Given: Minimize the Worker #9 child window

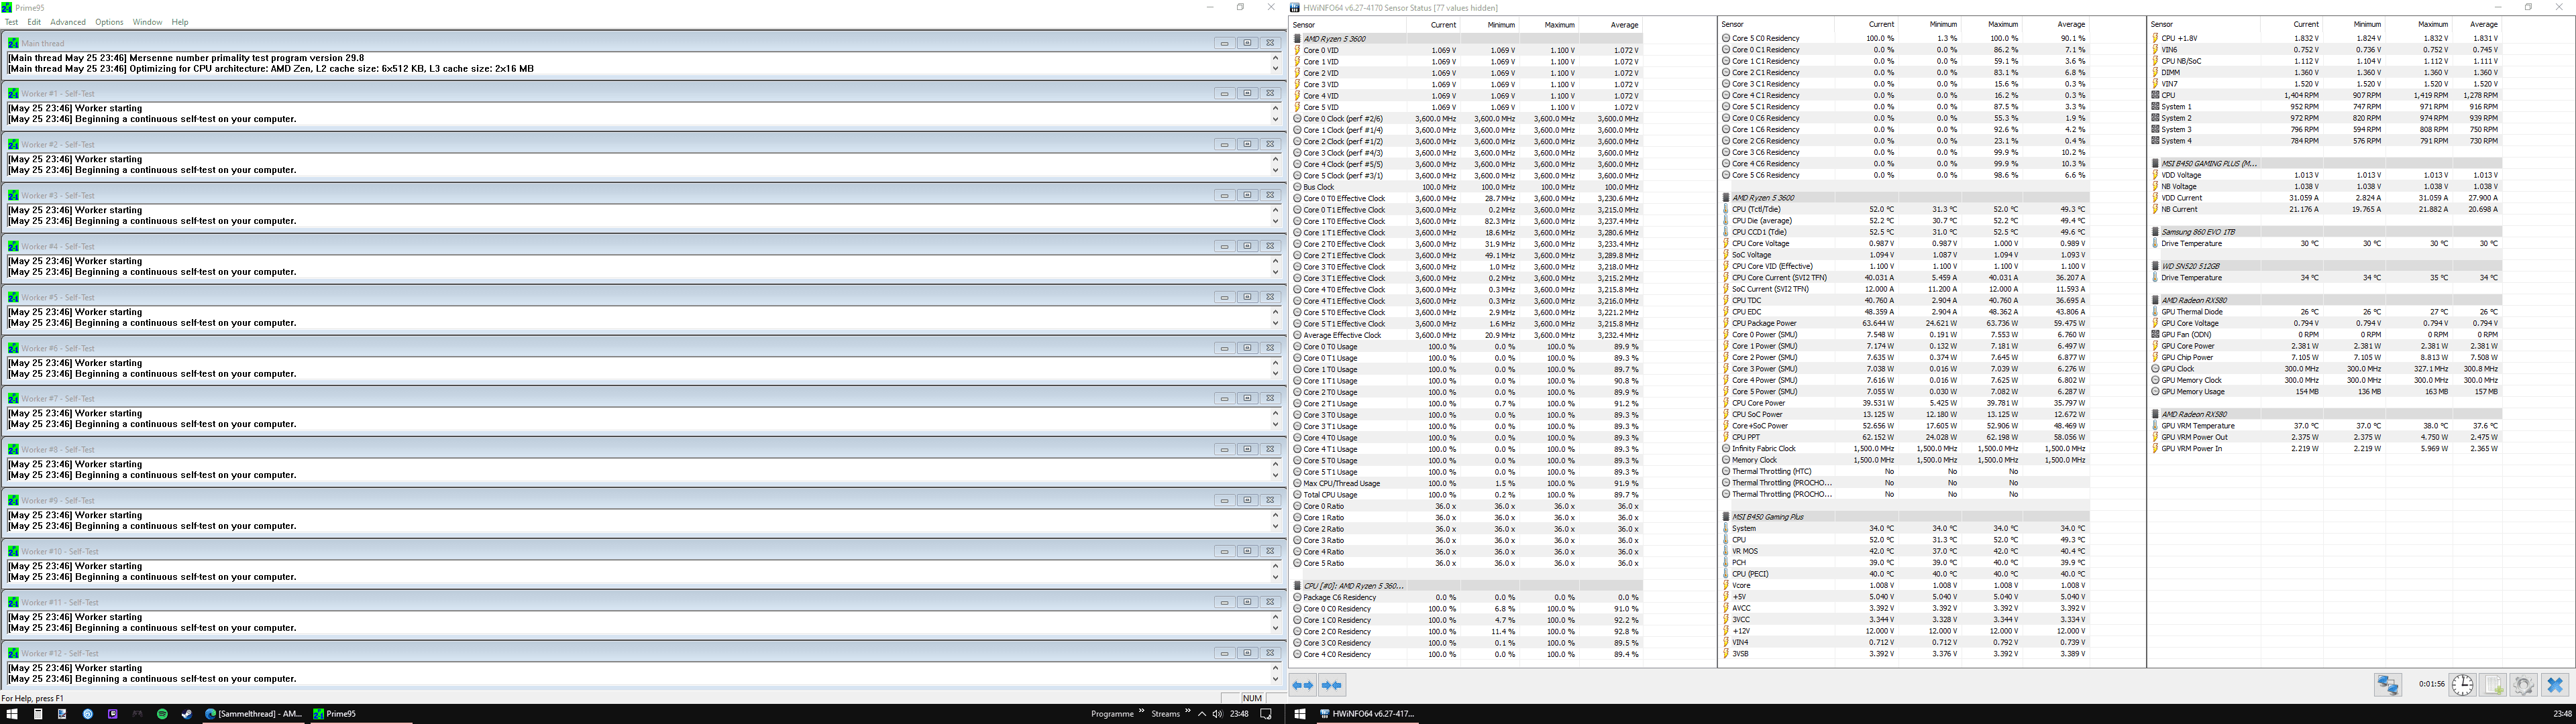Looking at the screenshot, I should pos(1224,500).
